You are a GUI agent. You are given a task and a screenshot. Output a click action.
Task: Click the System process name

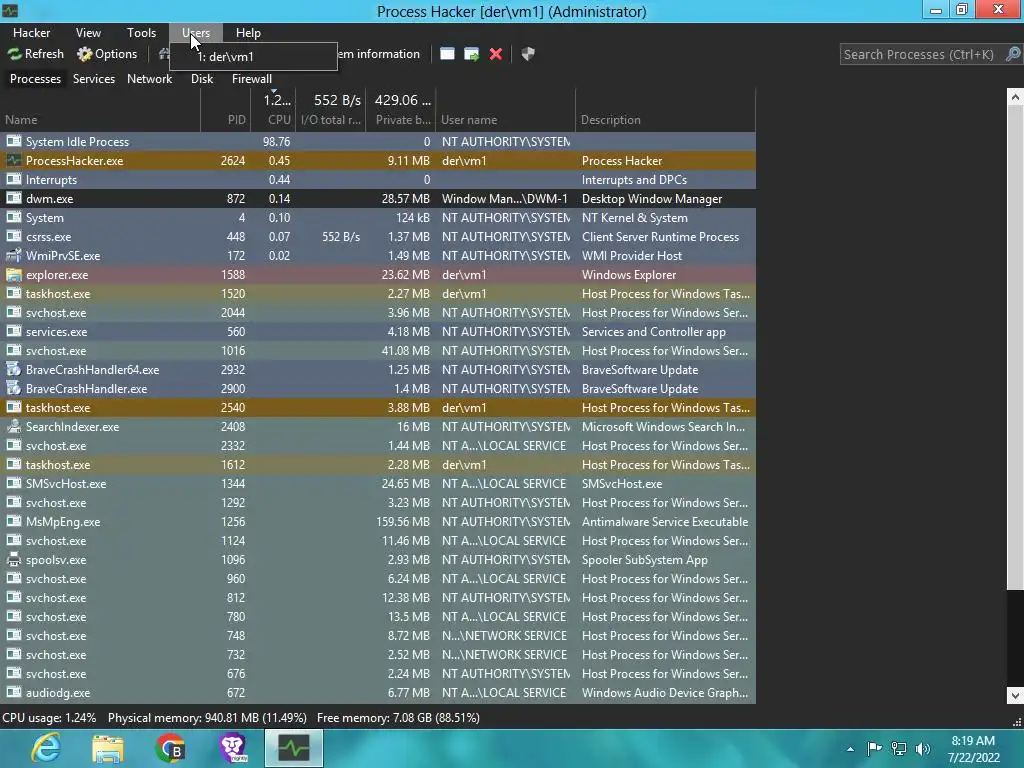[x=44, y=218]
